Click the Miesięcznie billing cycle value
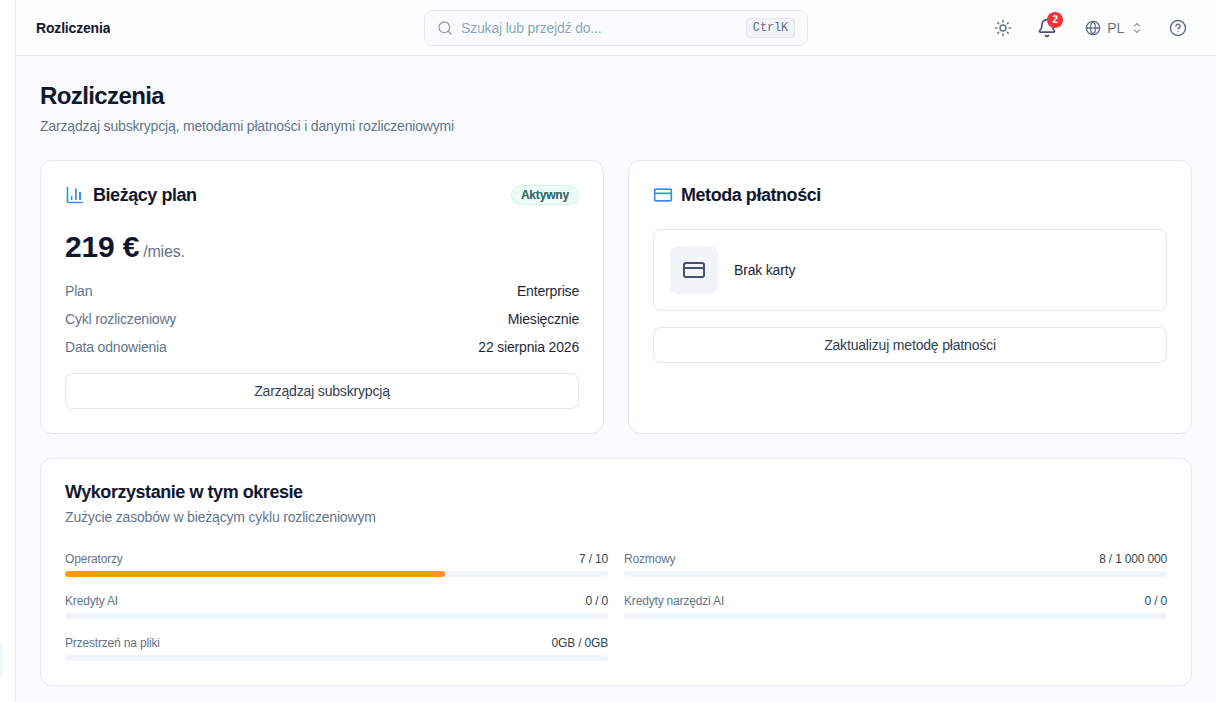The width and height of the screenshot is (1216, 702). (x=543, y=319)
